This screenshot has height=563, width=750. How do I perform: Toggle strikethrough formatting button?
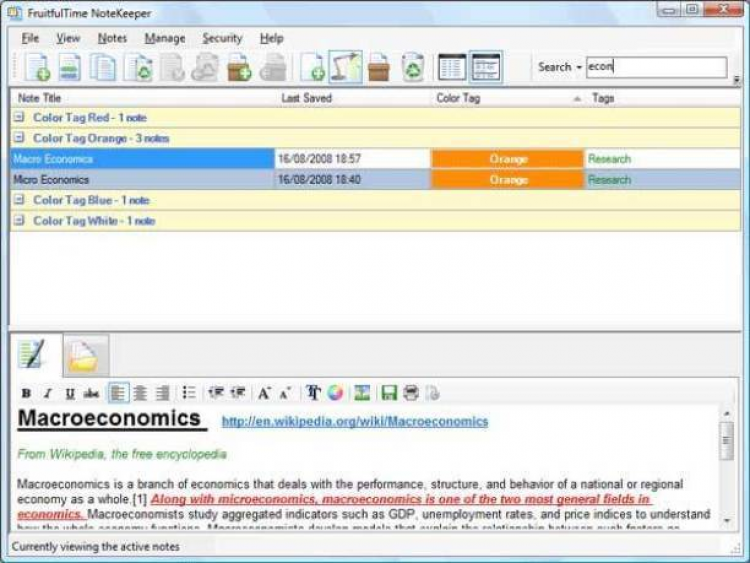tap(91, 393)
